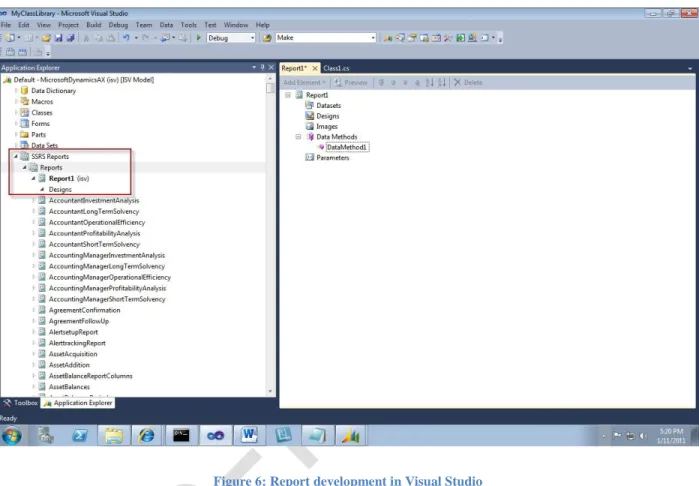Select the AssetBalances report
The image size is (699, 486).
[69, 387]
